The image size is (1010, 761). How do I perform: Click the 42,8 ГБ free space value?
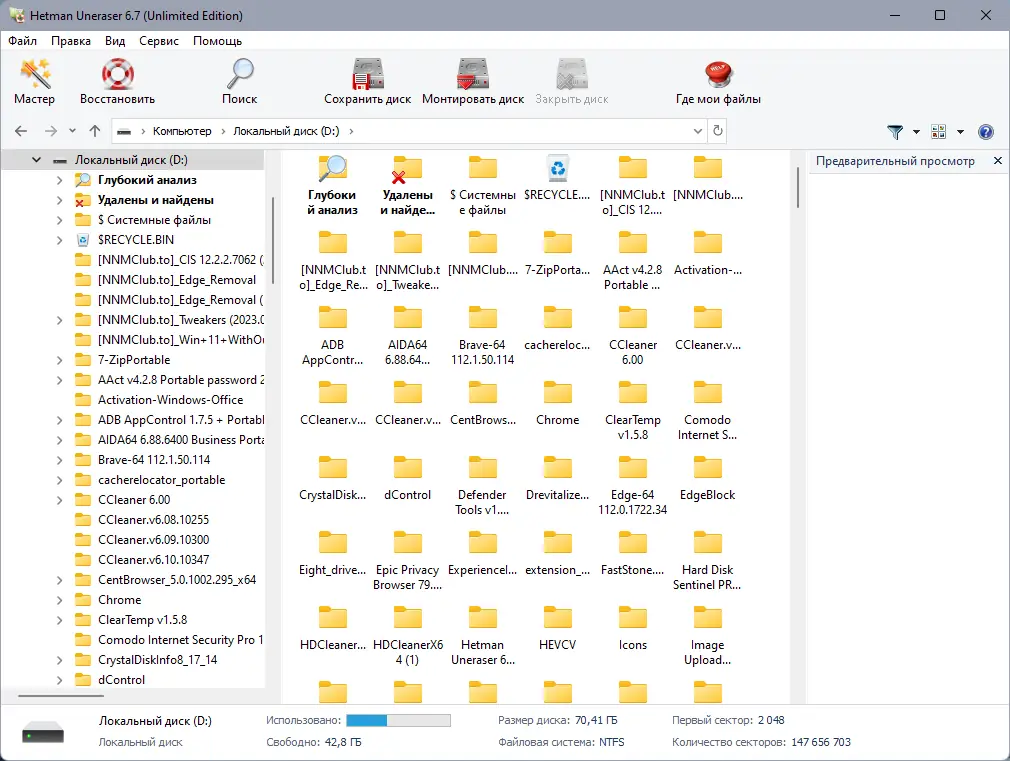343,742
